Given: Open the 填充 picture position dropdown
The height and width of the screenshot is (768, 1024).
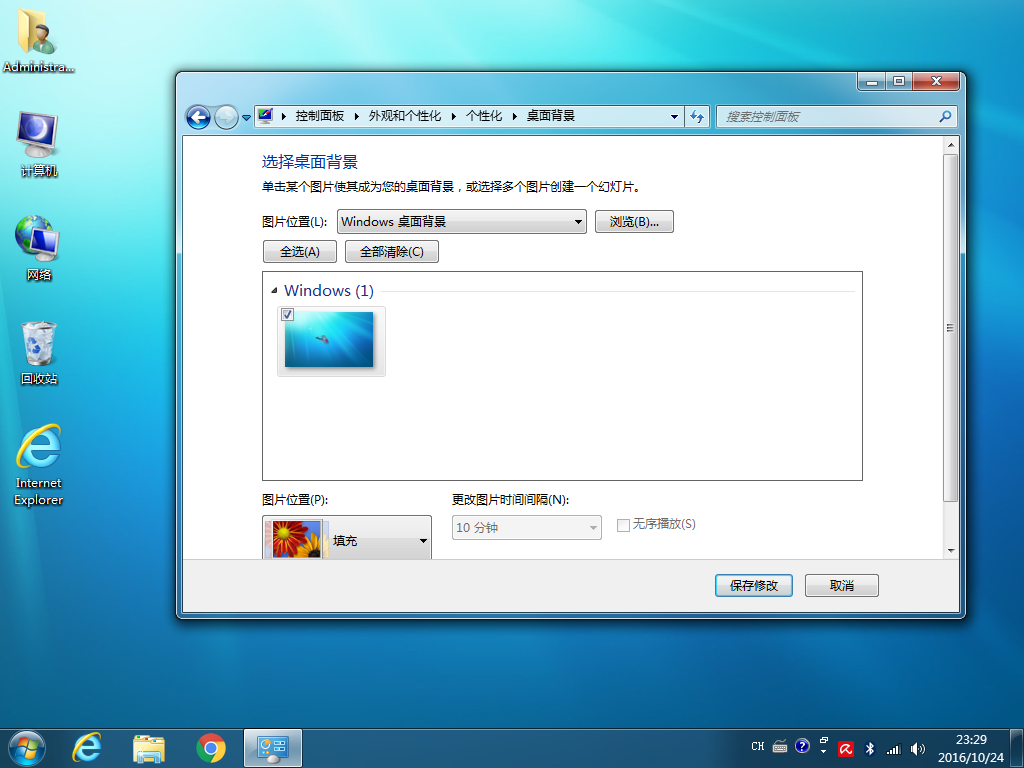Looking at the screenshot, I should (x=347, y=539).
